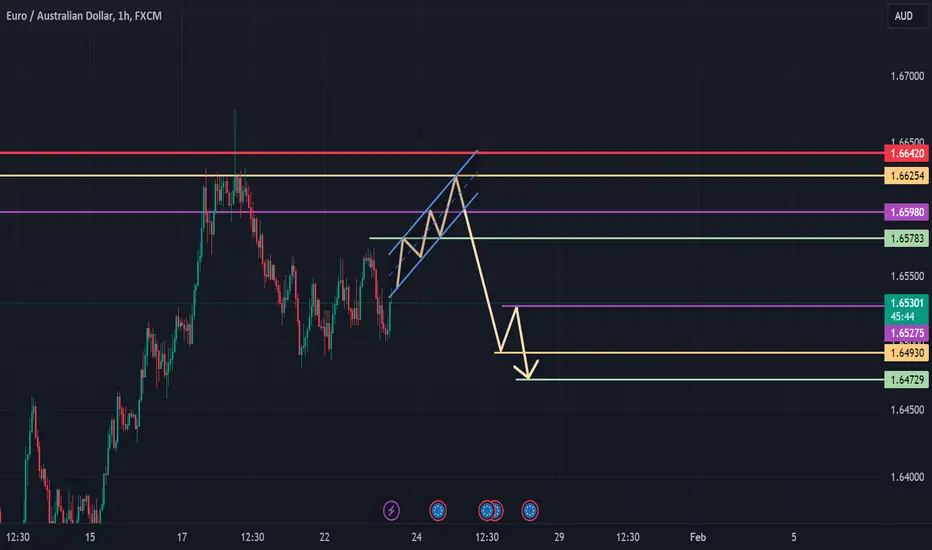Viewport: 932px width, 550px height.
Task: Click the Feb label on time axis
Action: click(698, 537)
